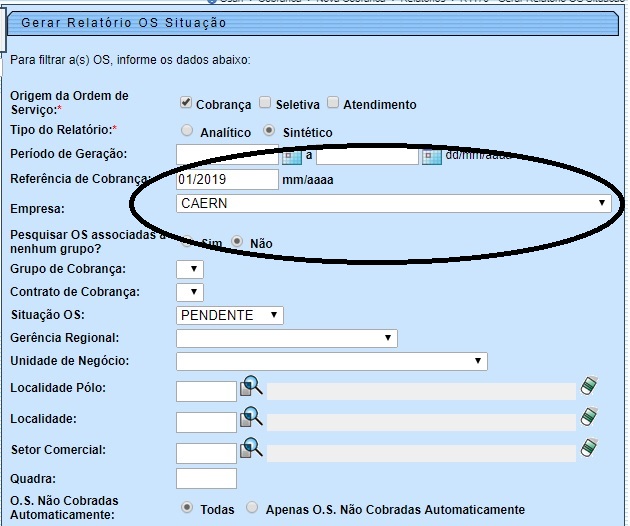Open calendar for end of Período de Geração
The width and height of the screenshot is (630, 526).
point(431,156)
